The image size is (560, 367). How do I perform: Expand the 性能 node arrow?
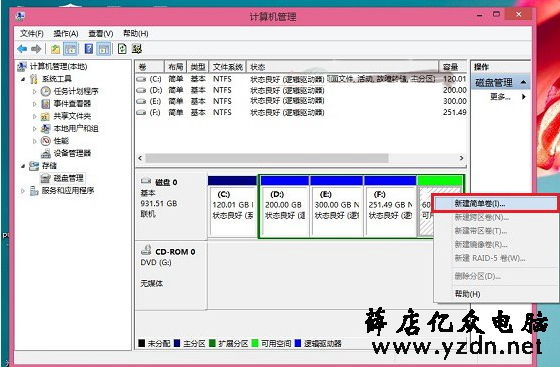click(x=35, y=141)
